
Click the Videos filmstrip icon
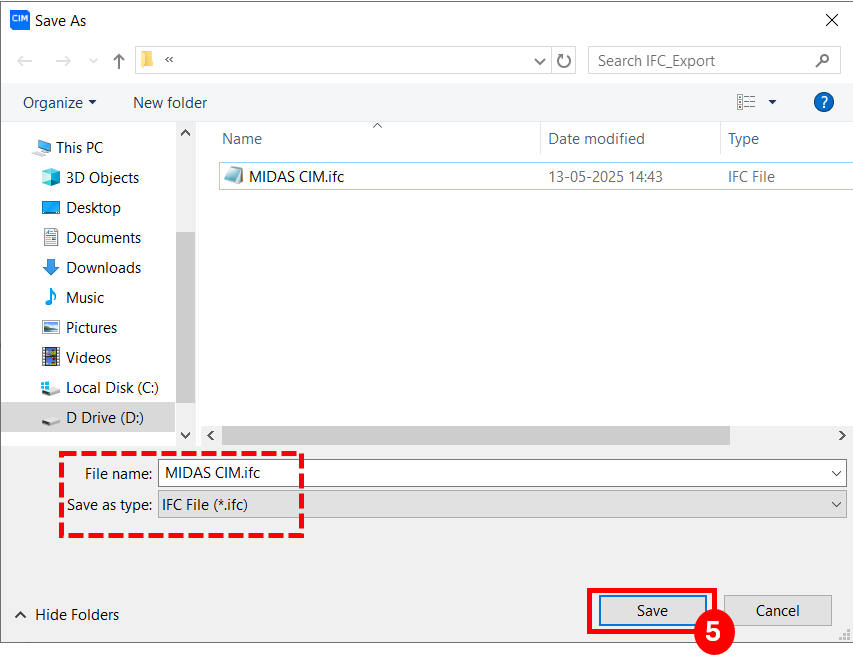pos(51,357)
